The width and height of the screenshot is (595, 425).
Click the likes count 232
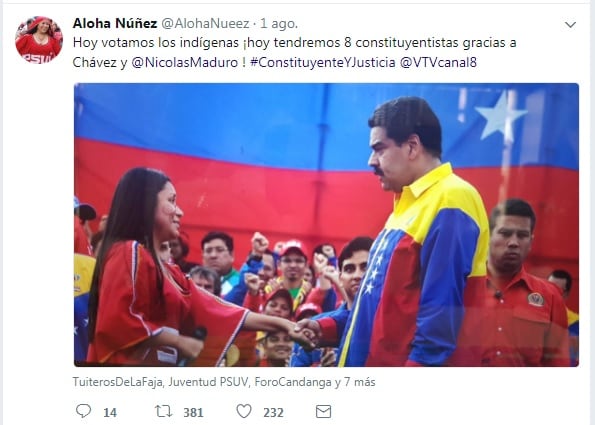click(274, 412)
